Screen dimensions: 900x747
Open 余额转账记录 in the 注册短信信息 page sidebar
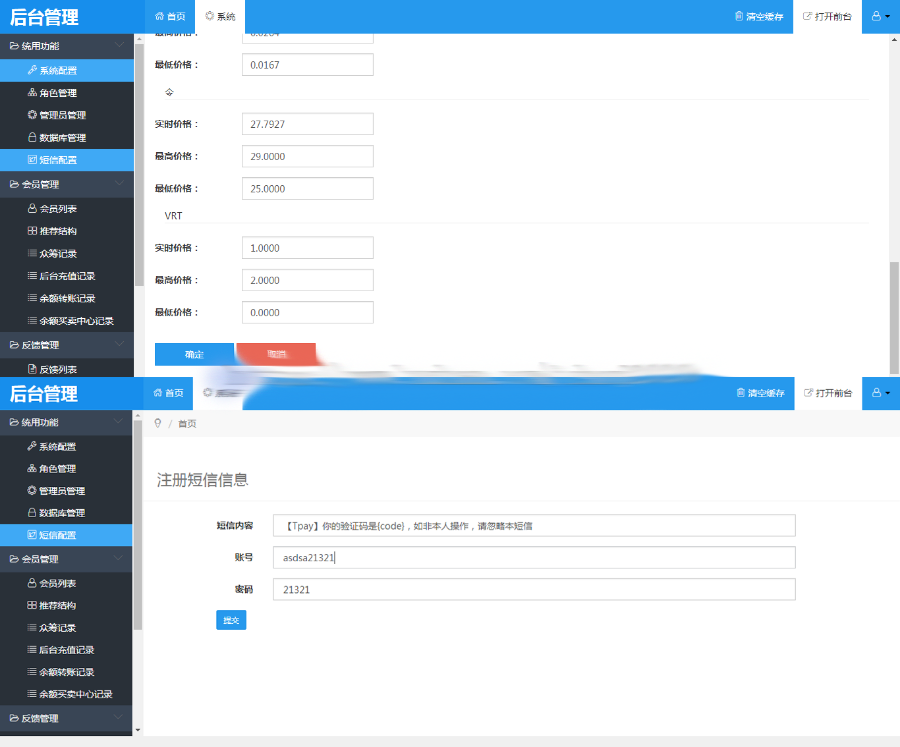point(66,672)
